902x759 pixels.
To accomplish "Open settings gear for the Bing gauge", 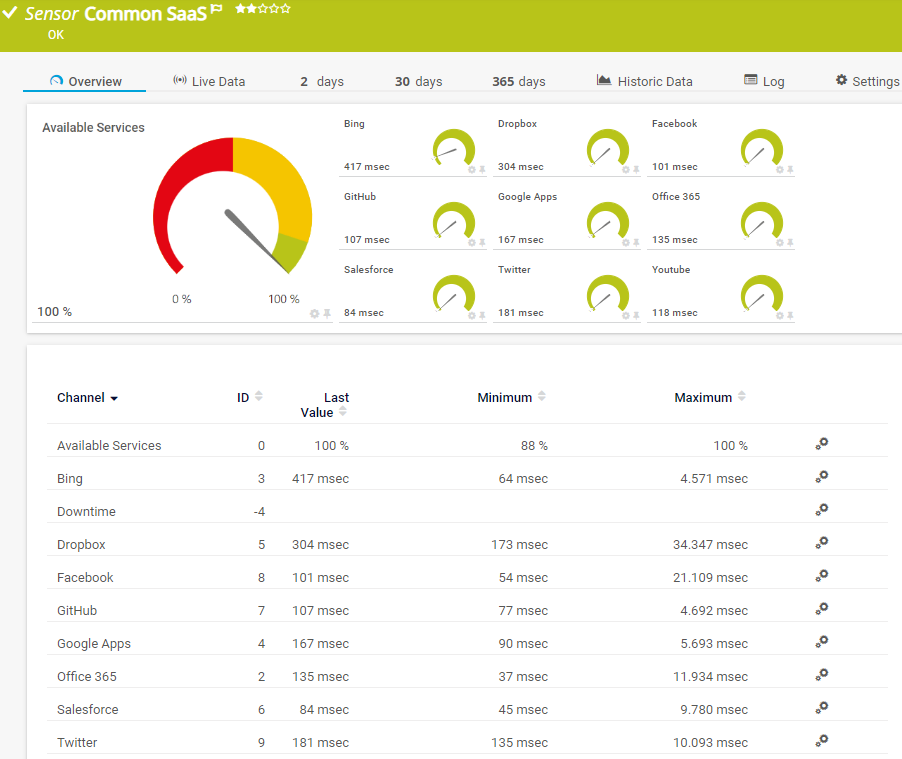I will tap(472, 170).
